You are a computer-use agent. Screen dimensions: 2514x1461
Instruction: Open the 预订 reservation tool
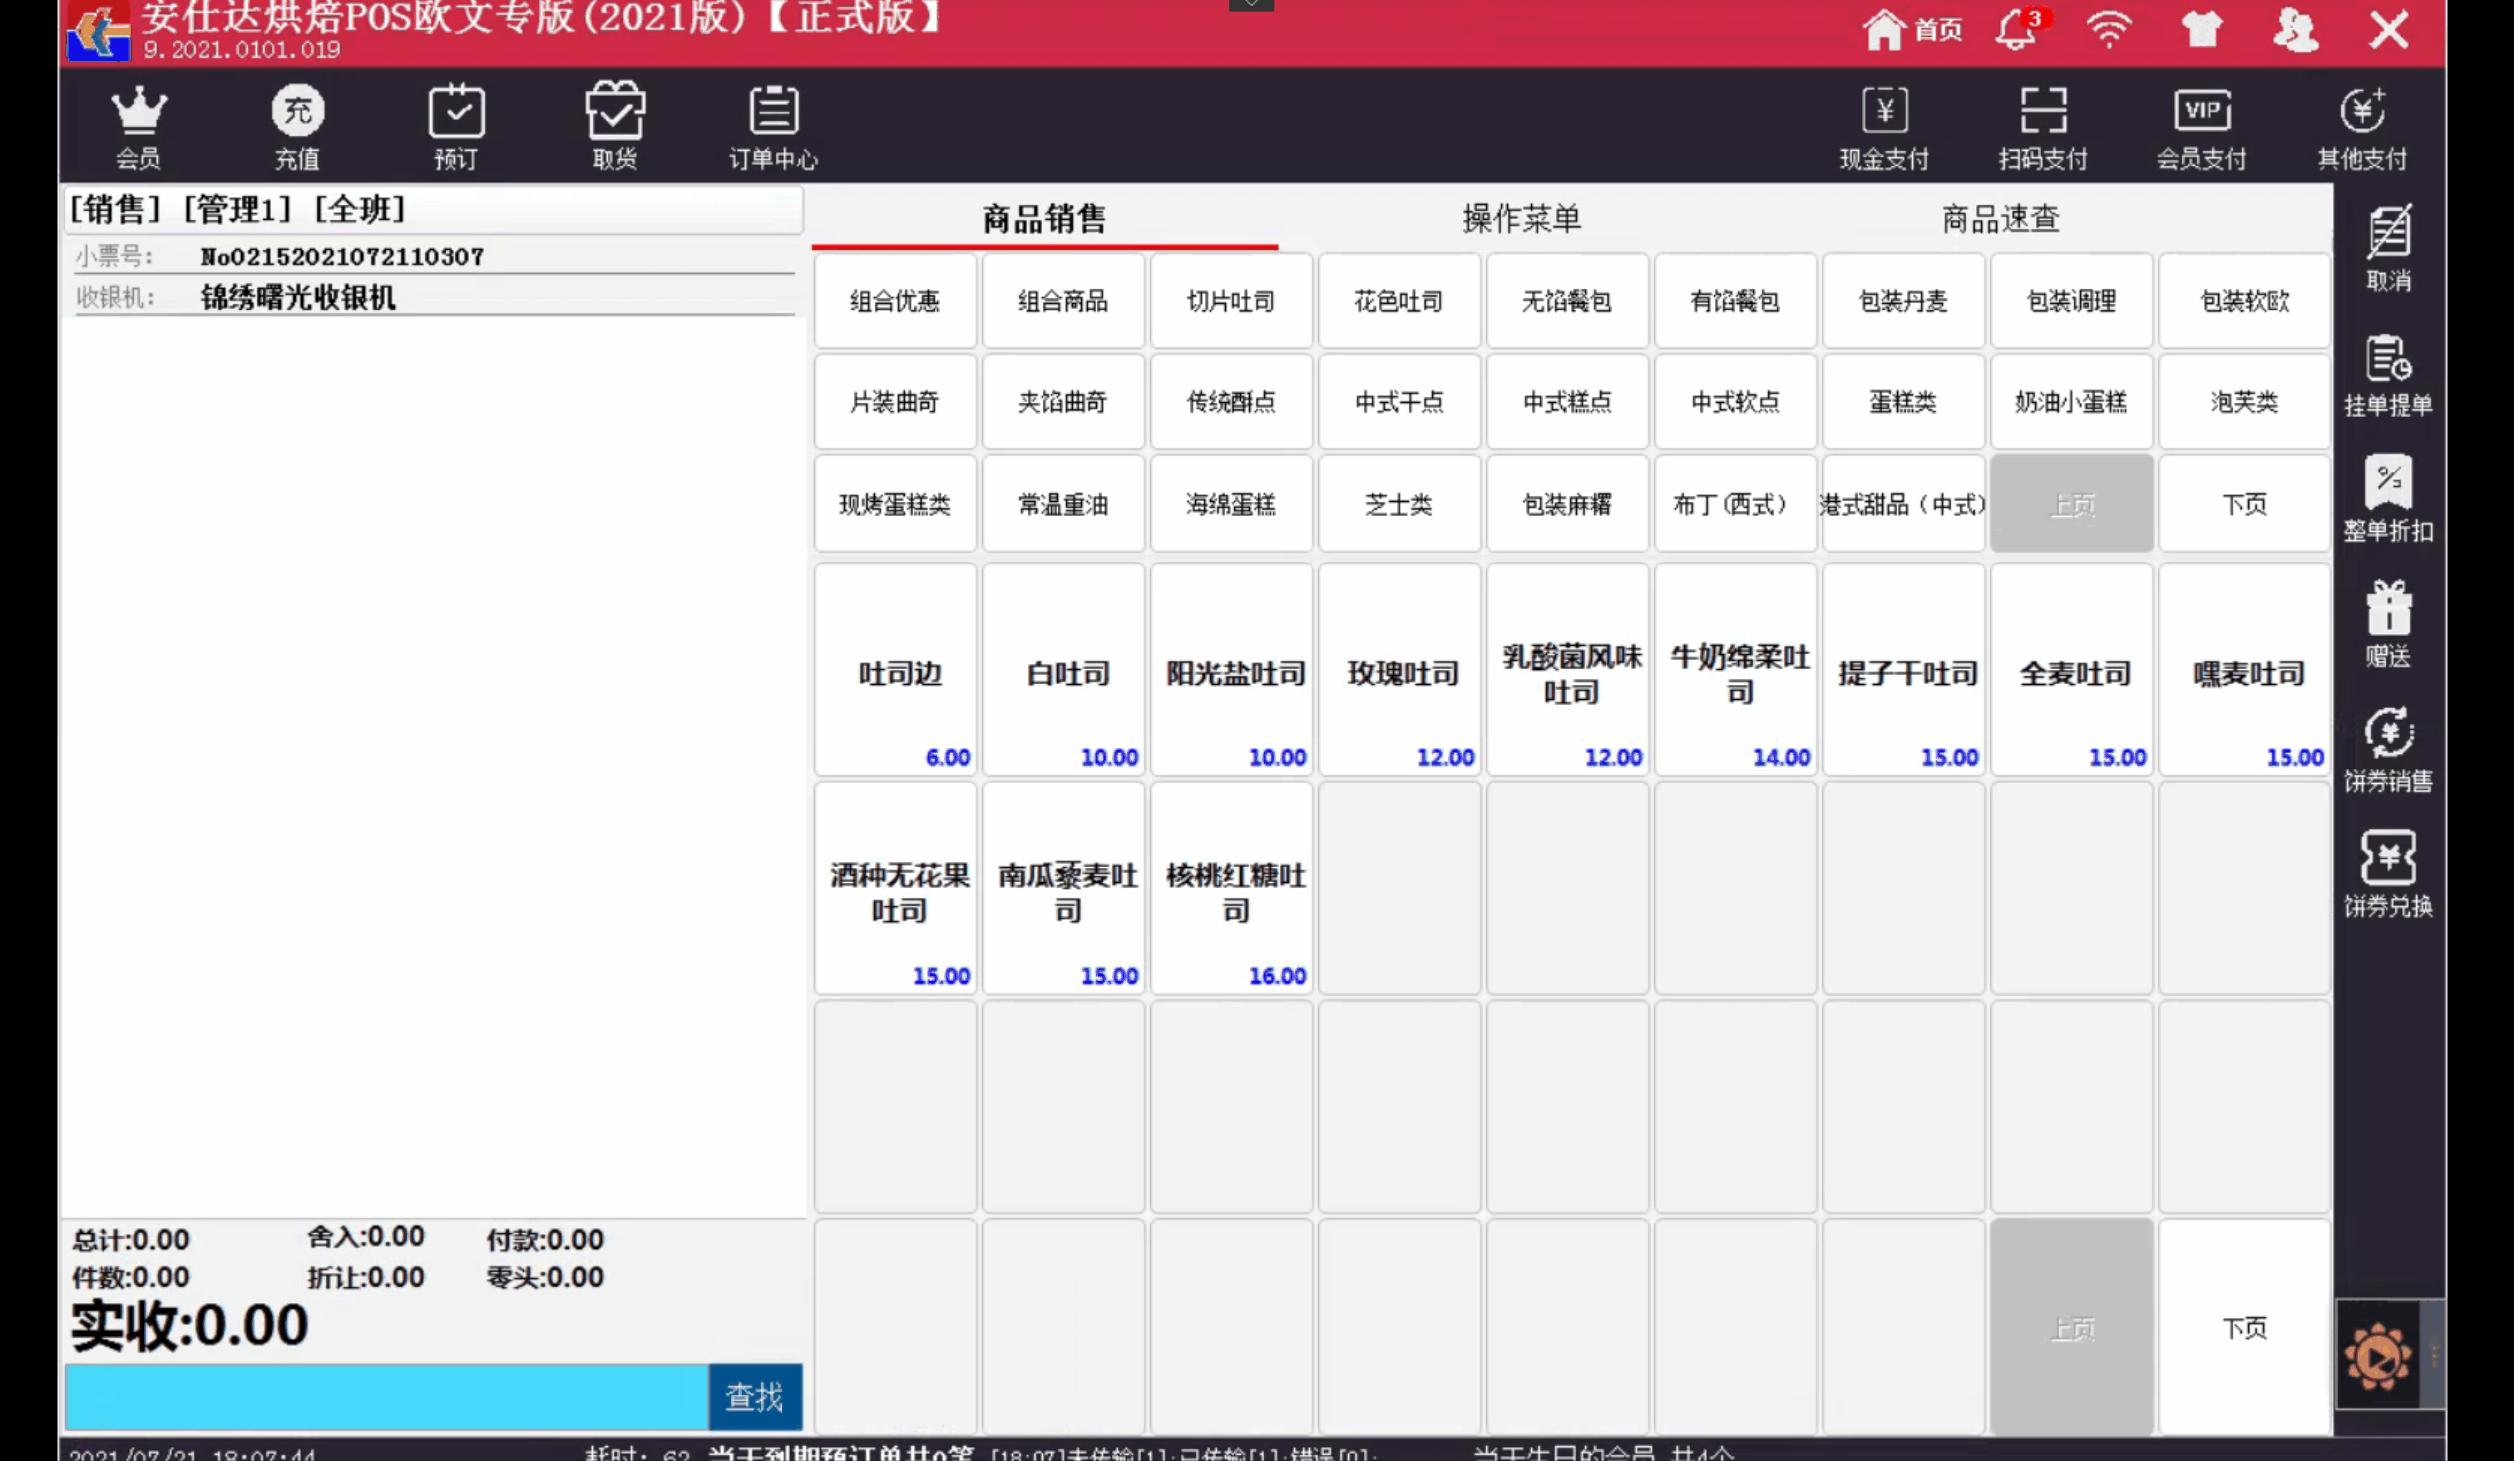click(458, 123)
